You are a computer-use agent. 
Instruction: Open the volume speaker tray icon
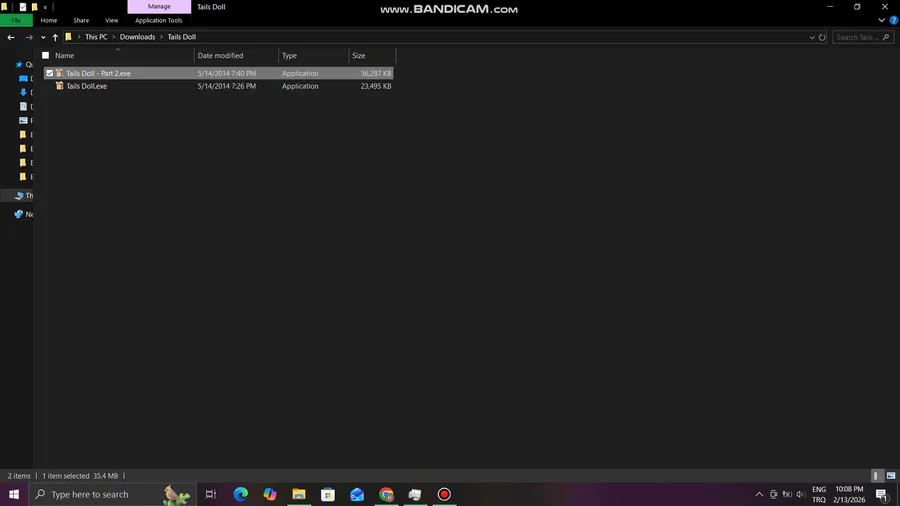(x=801, y=494)
